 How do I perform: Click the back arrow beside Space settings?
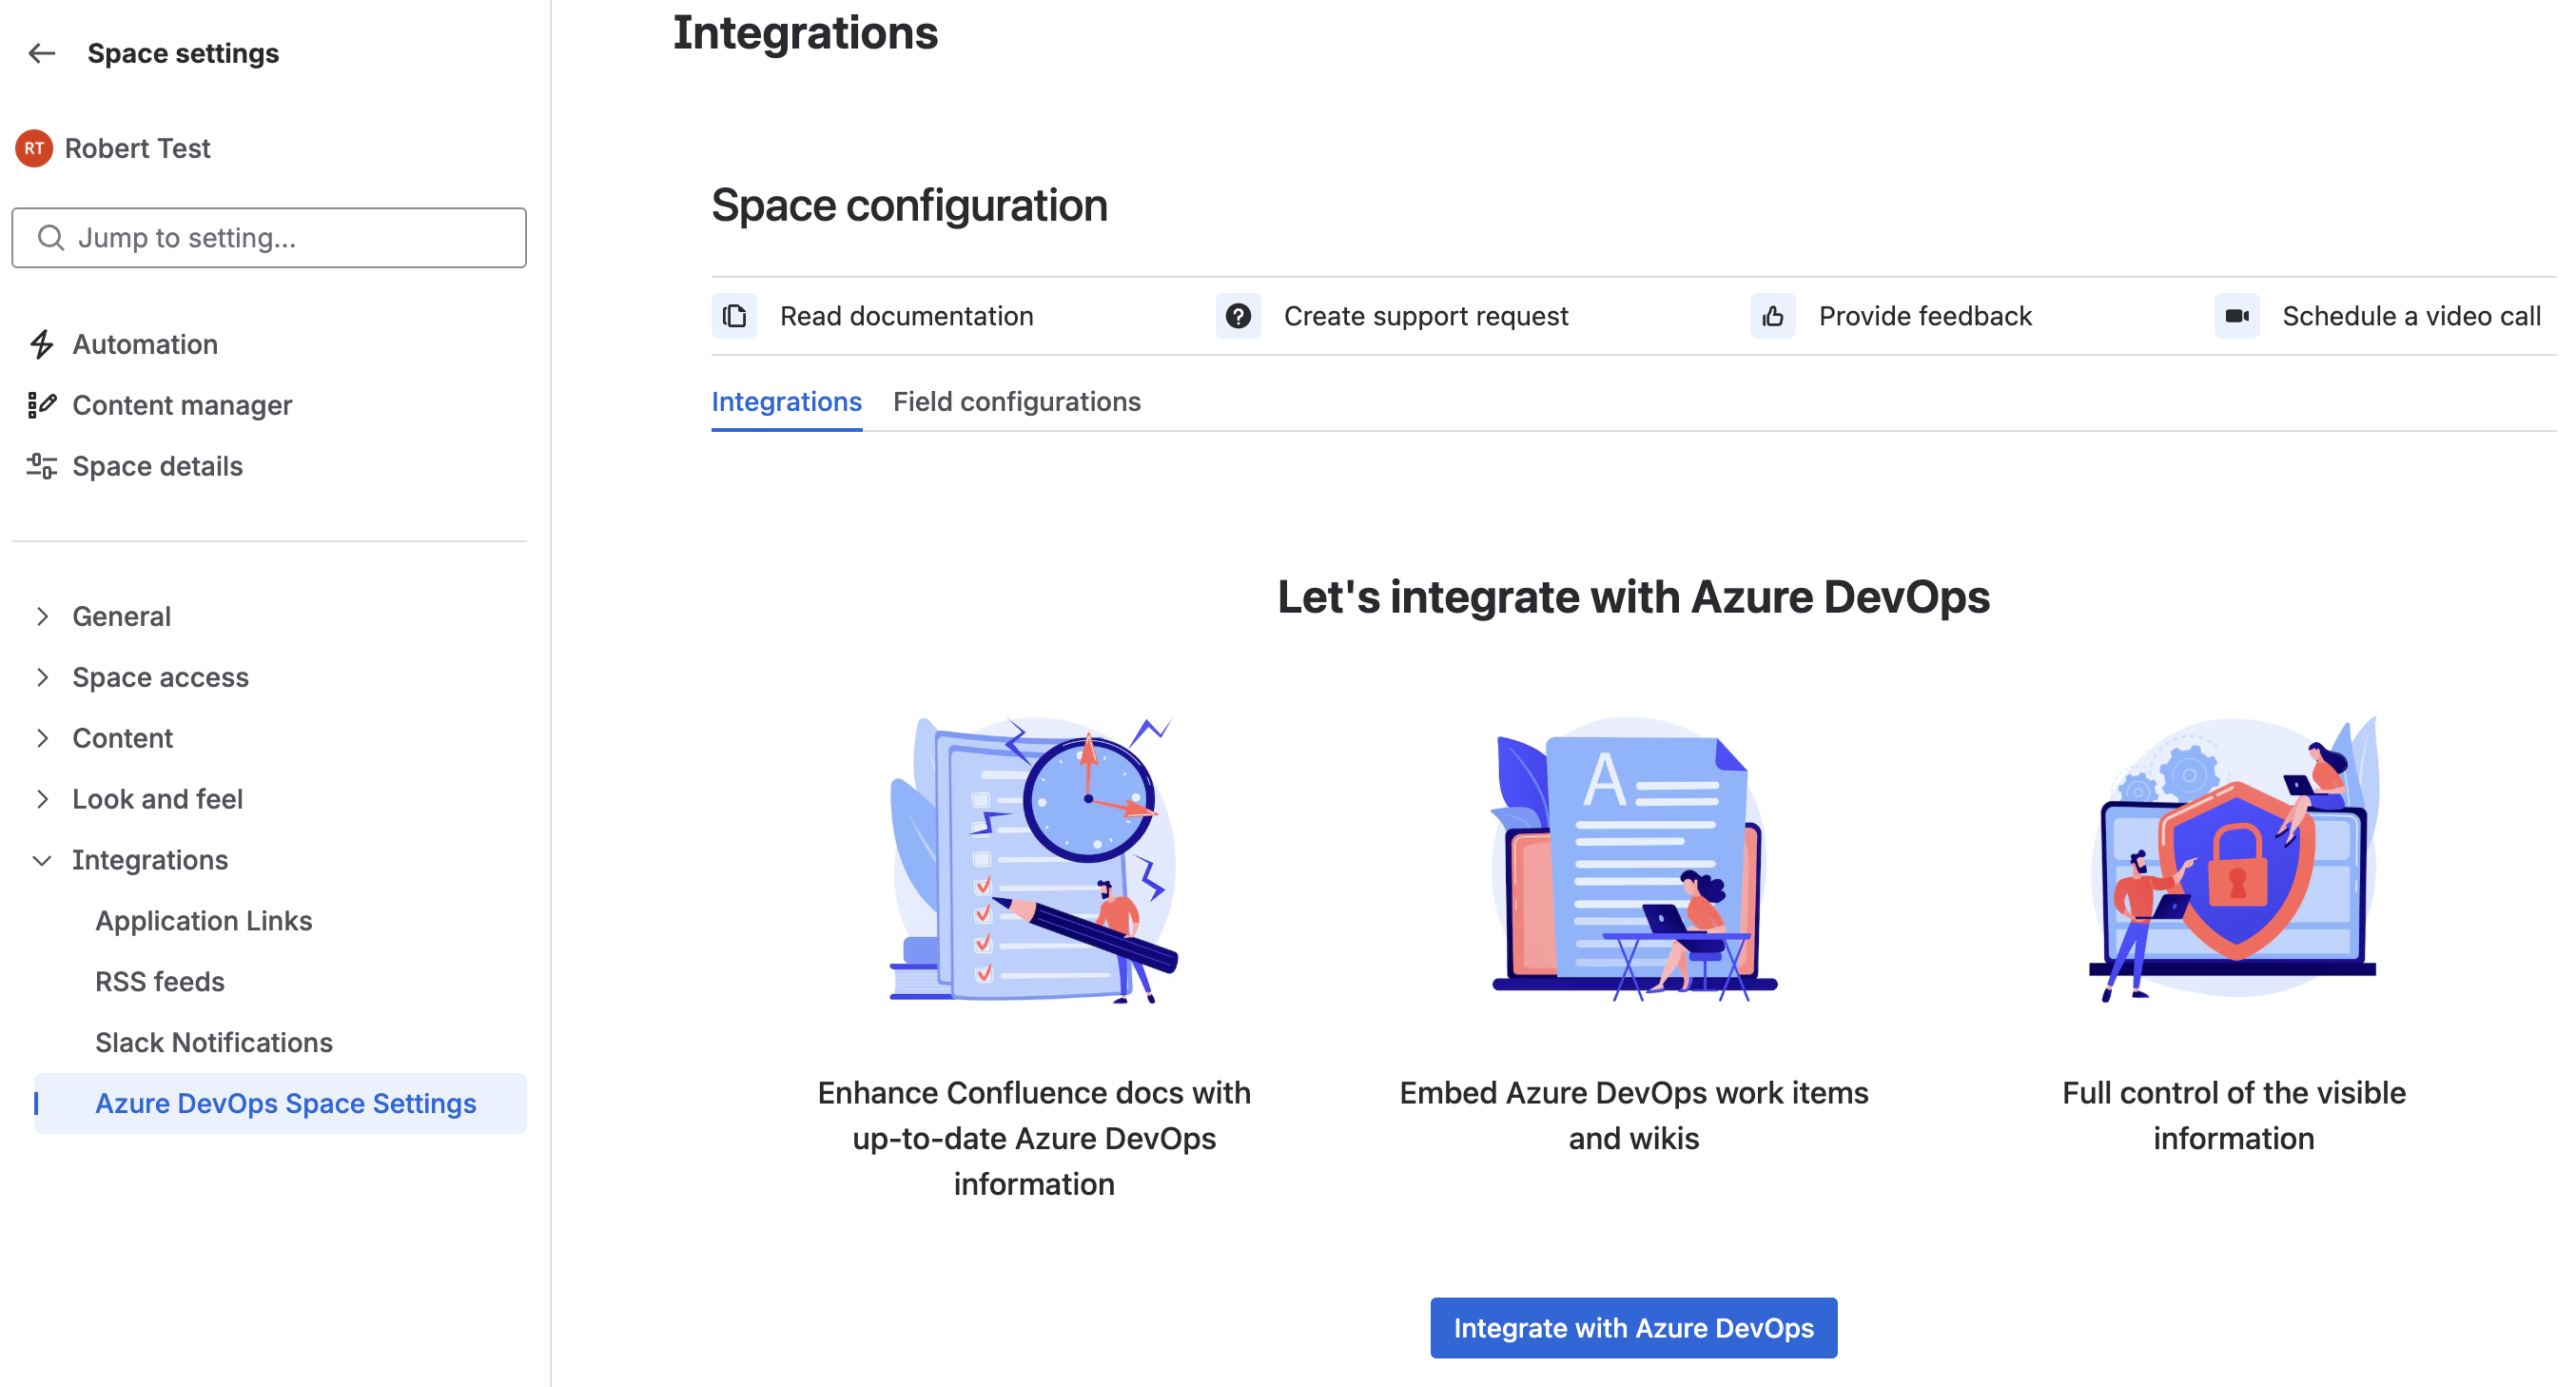[41, 53]
